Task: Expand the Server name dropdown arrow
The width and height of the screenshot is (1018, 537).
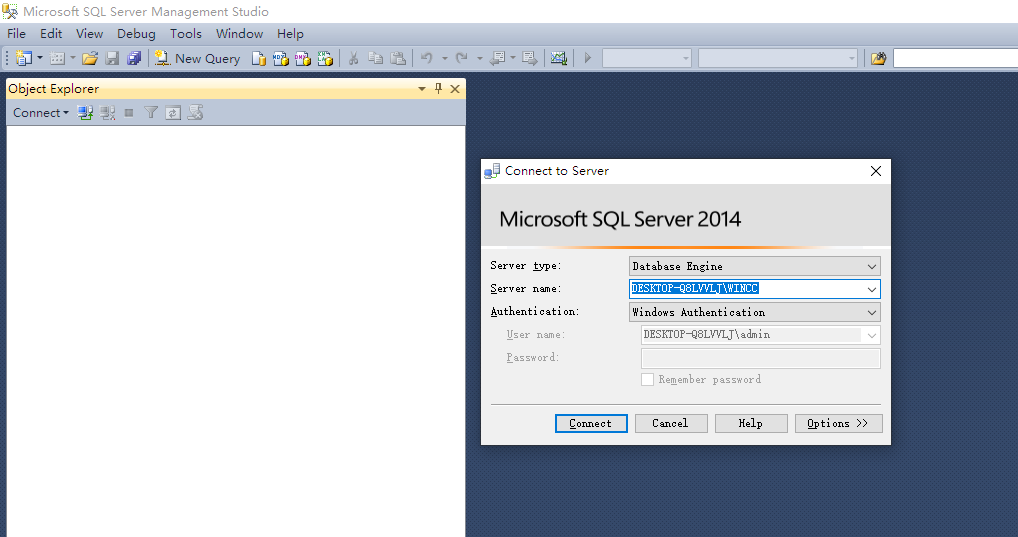Action: click(x=871, y=289)
